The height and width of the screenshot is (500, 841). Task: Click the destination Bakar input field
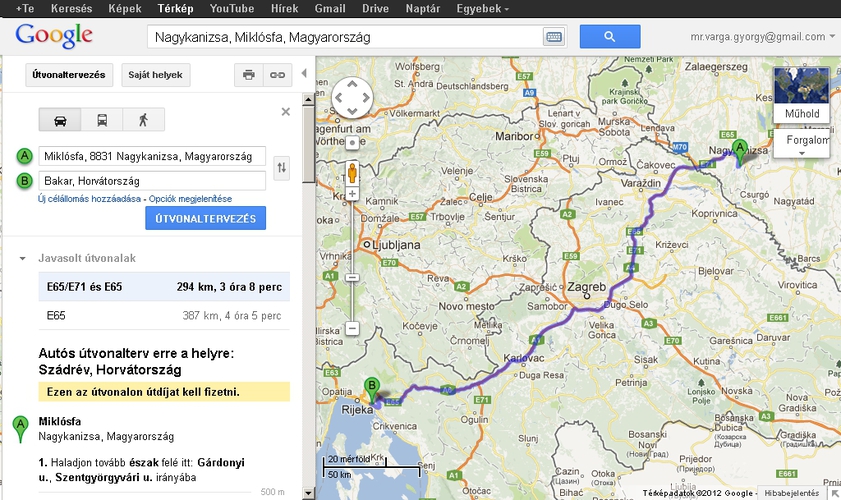152,181
